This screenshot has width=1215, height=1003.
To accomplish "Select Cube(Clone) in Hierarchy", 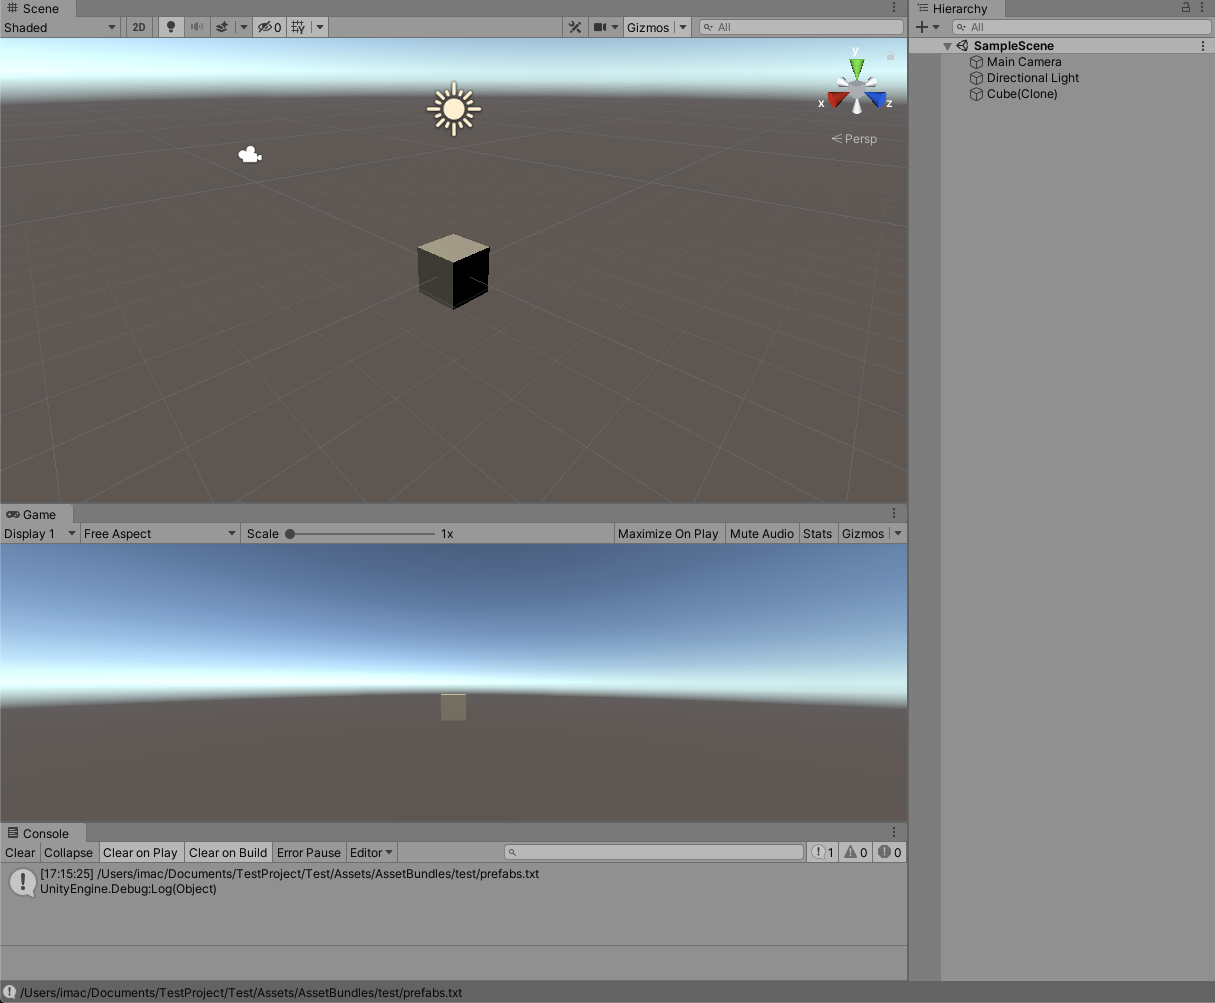I will (1022, 94).
